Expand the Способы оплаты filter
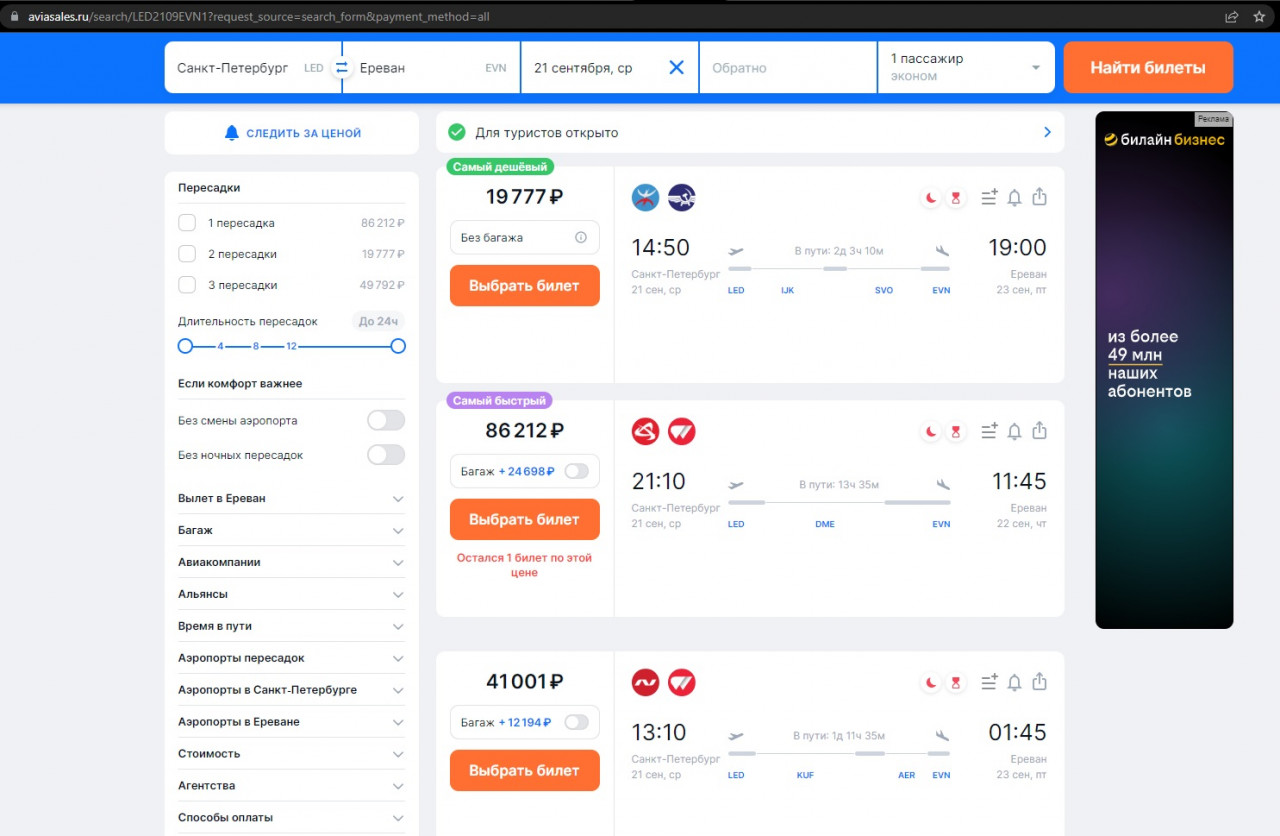The width and height of the screenshot is (1280, 836). coord(291,818)
